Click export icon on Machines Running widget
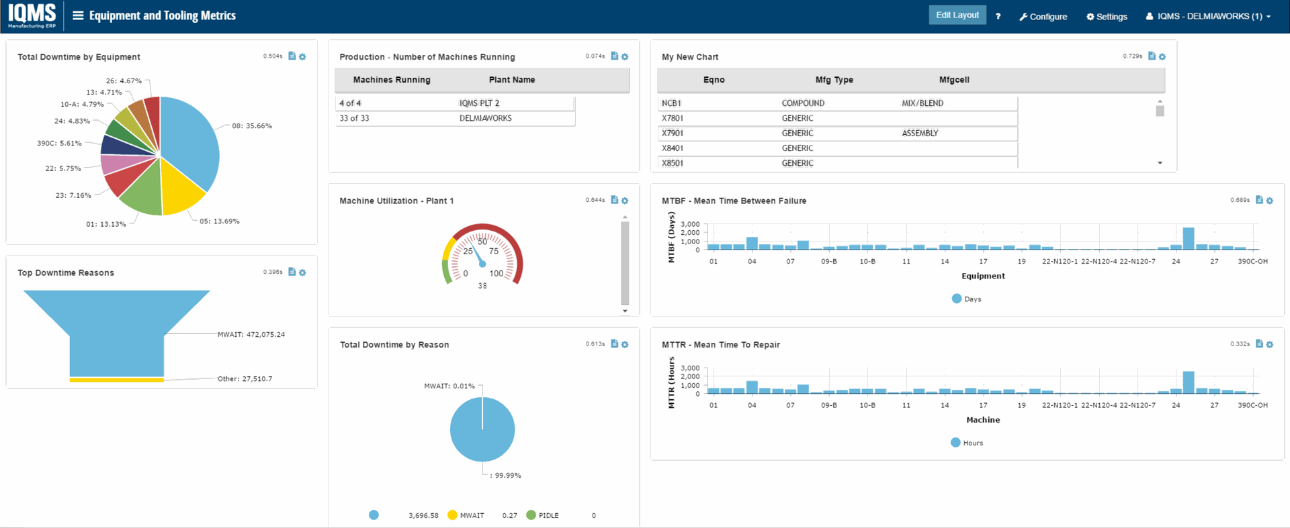Screen dimensions: 1290x528 [x=614, y=56]
